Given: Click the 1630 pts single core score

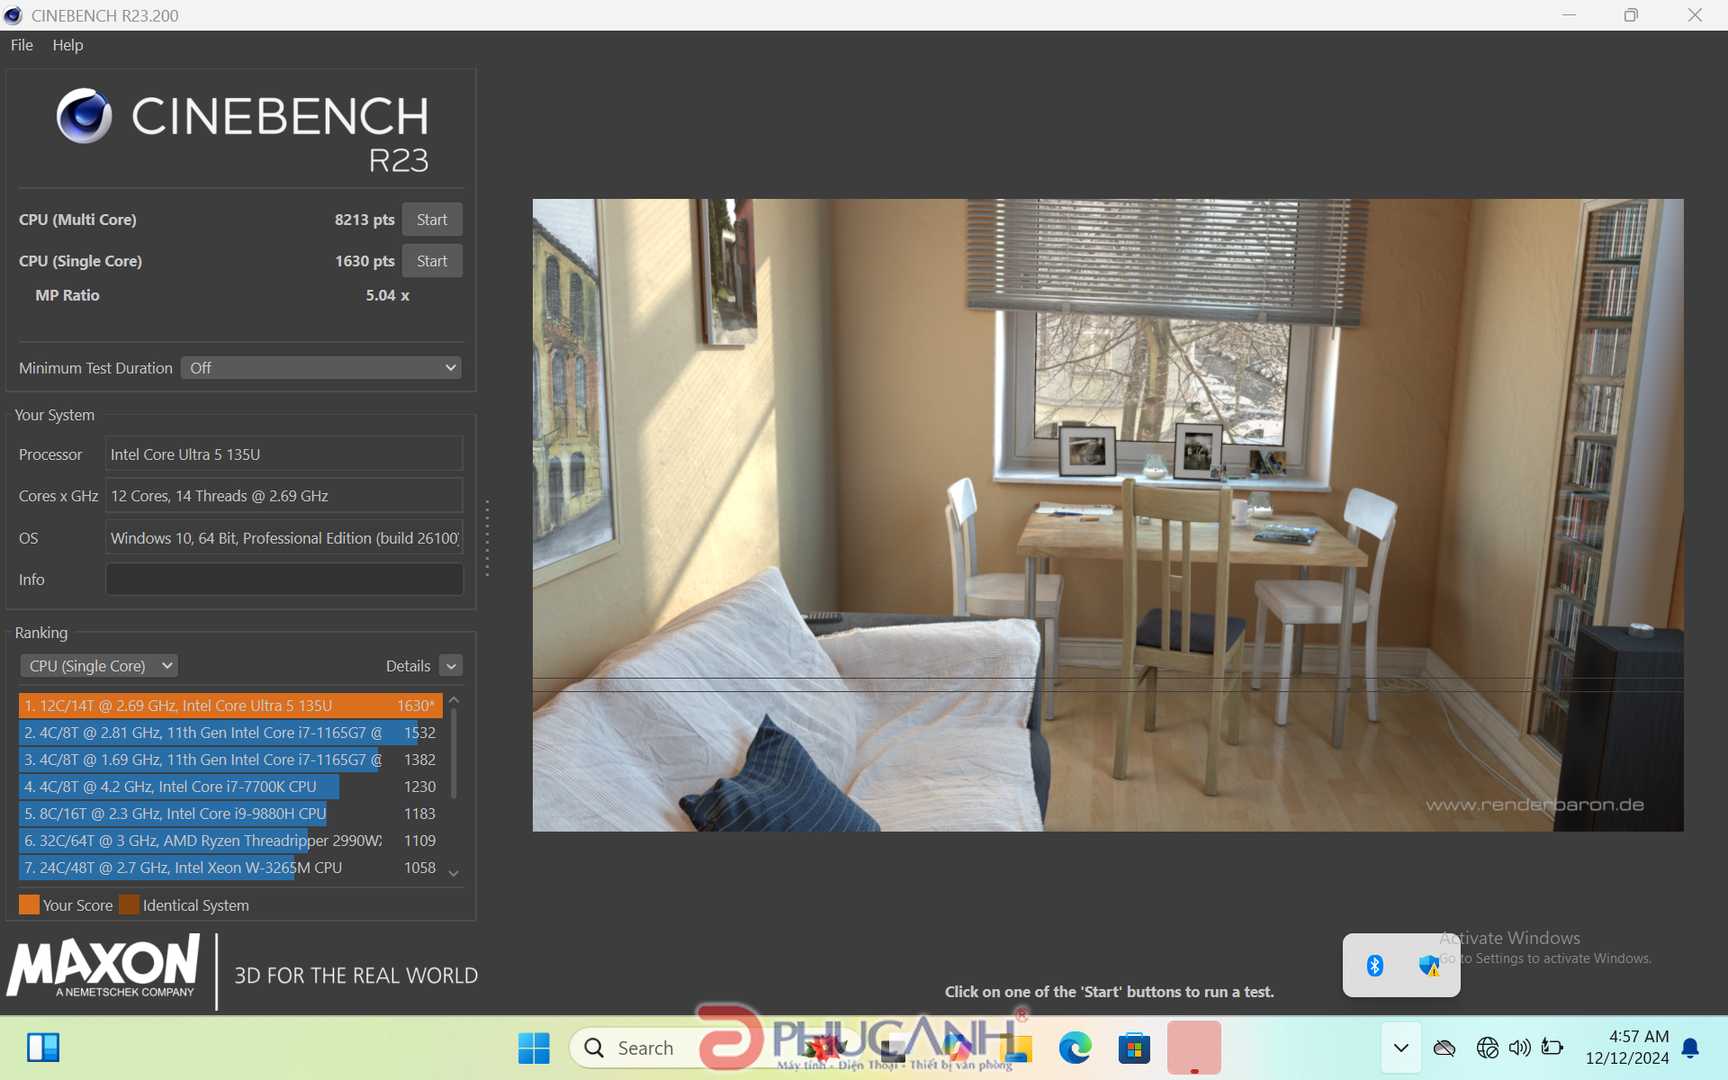Looking at the screenshot, I should tap(364, 261).
